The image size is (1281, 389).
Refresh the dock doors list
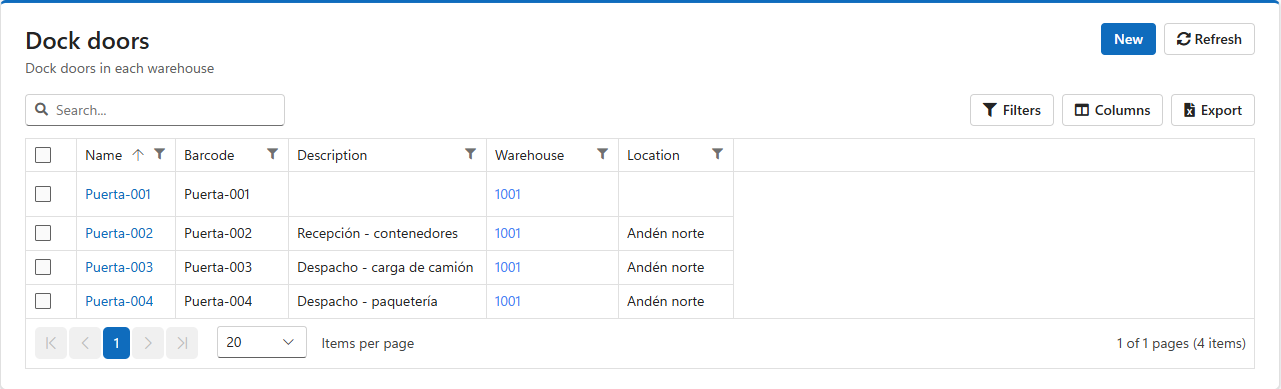(1209, 39)
